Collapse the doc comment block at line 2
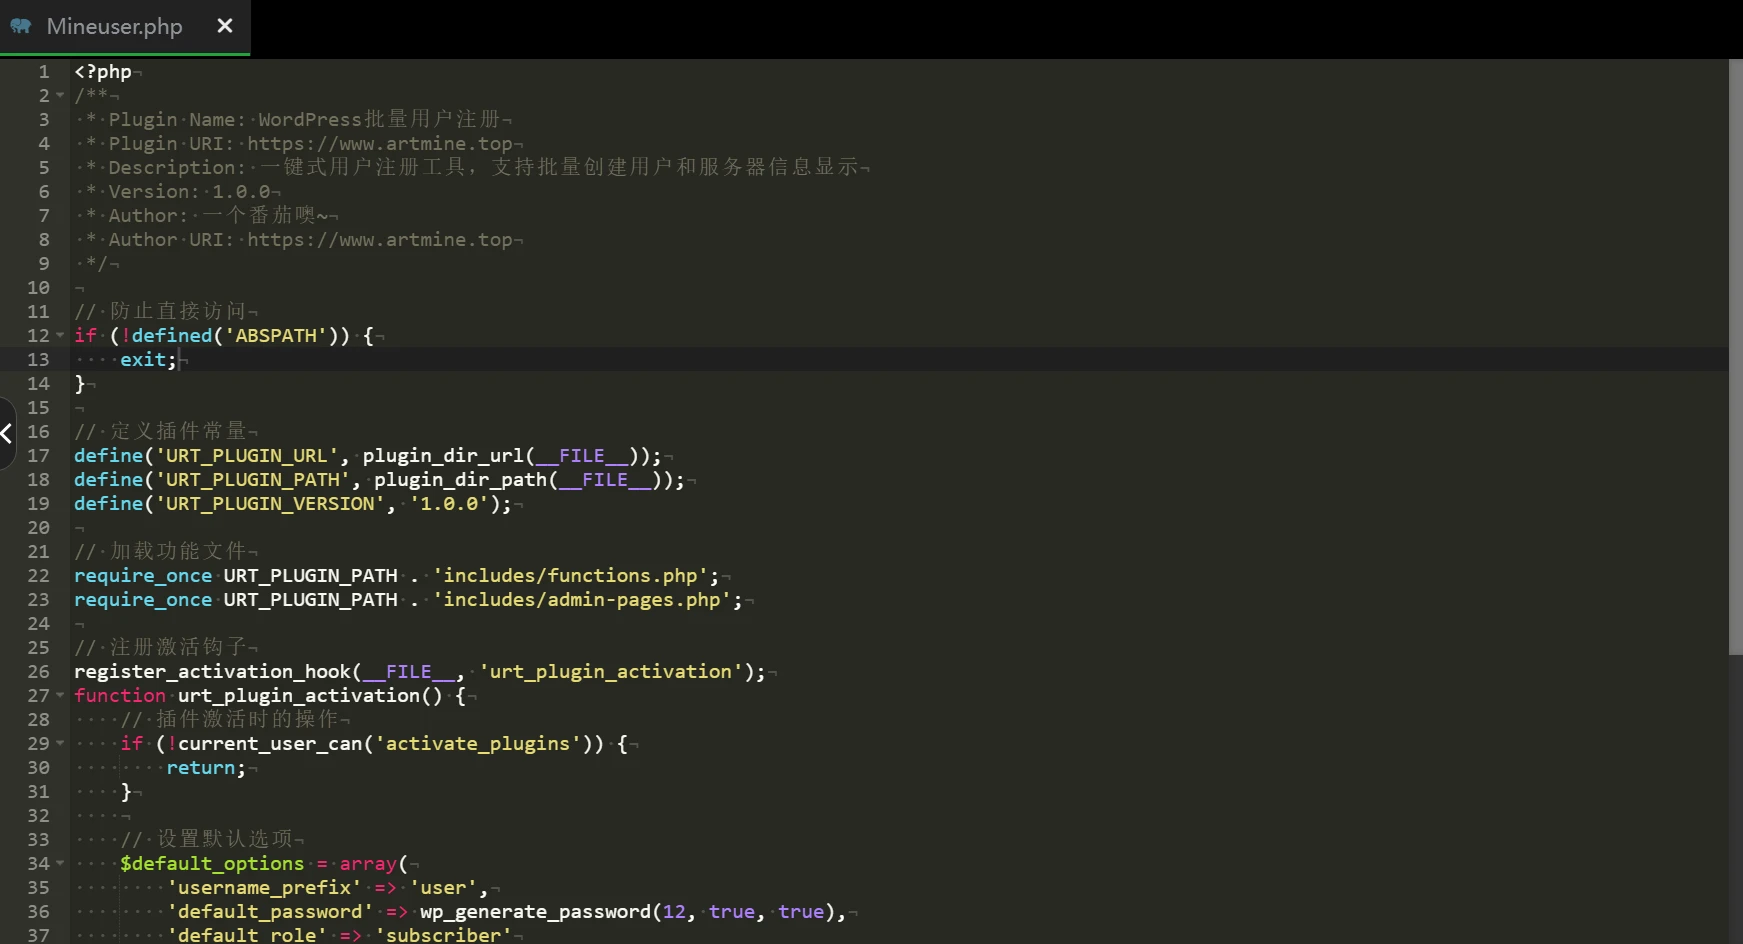Viewport: 1743px width, 944px height. click(60, 96)
